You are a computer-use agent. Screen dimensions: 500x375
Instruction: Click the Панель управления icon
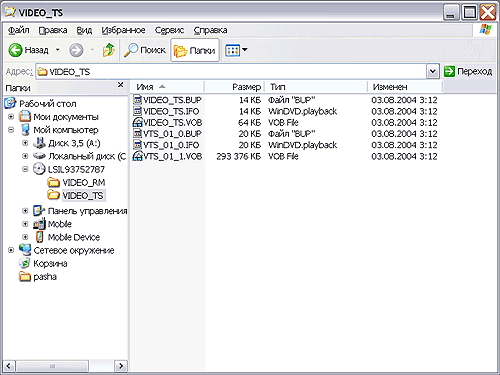click(39, 211)
